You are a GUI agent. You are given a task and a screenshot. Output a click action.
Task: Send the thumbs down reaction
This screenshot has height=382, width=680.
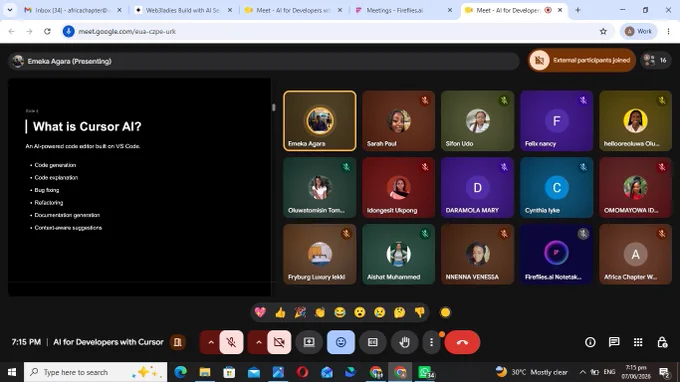419,312
